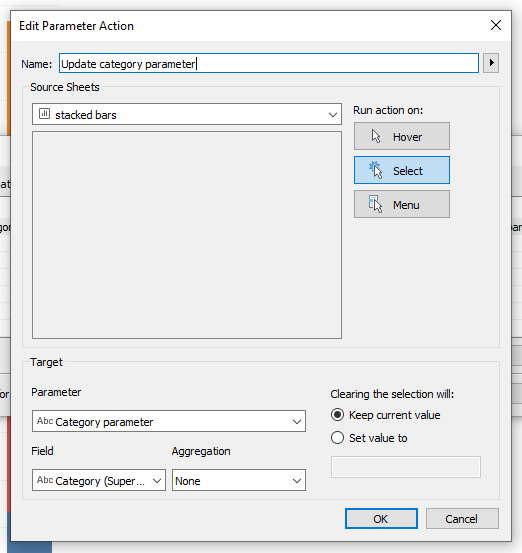Viewport: 522px width, 553px height.
Task: Click the Select cursor sparkle icon
Action: tap(376, 170)
